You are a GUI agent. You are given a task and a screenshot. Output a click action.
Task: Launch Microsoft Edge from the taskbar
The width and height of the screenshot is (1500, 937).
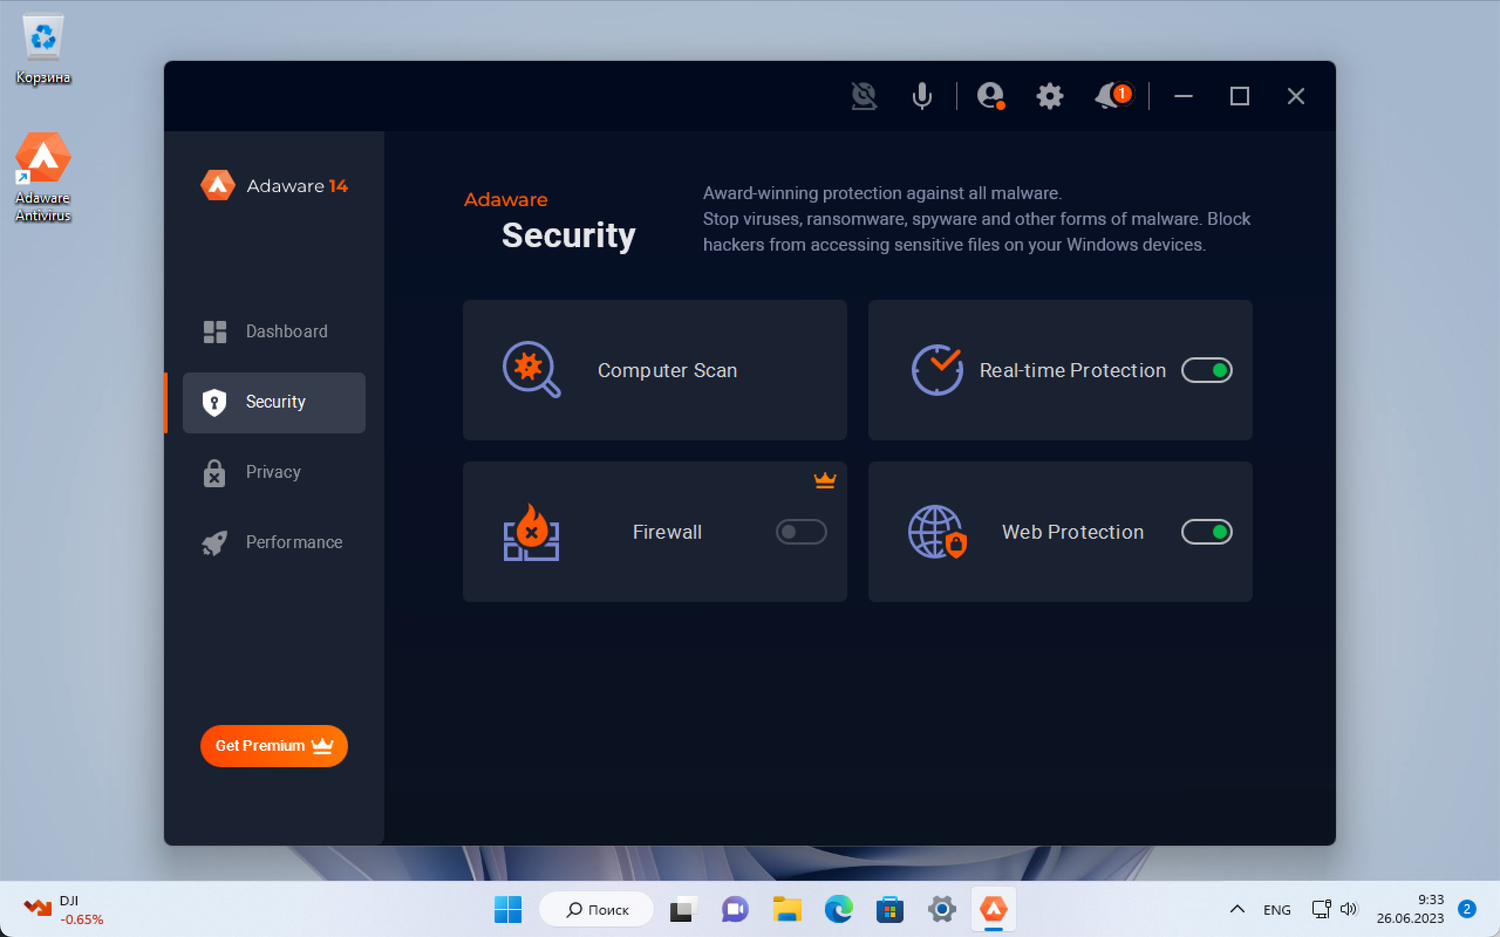(x=839, y=909)
